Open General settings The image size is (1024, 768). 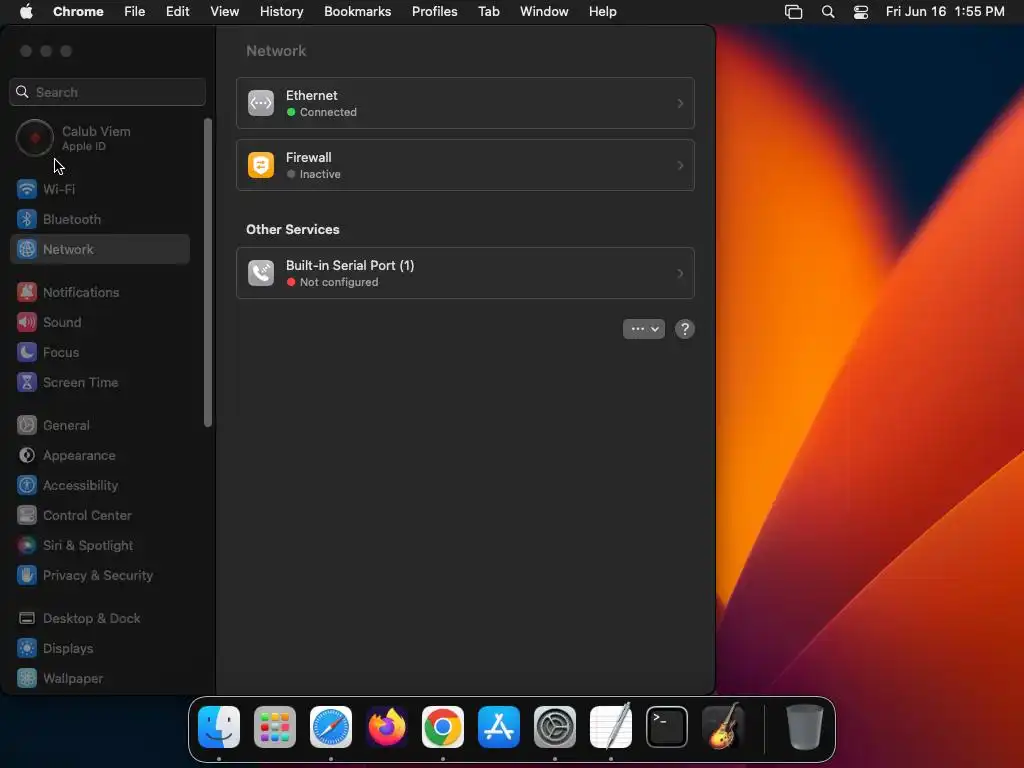(x=100, y=426)
